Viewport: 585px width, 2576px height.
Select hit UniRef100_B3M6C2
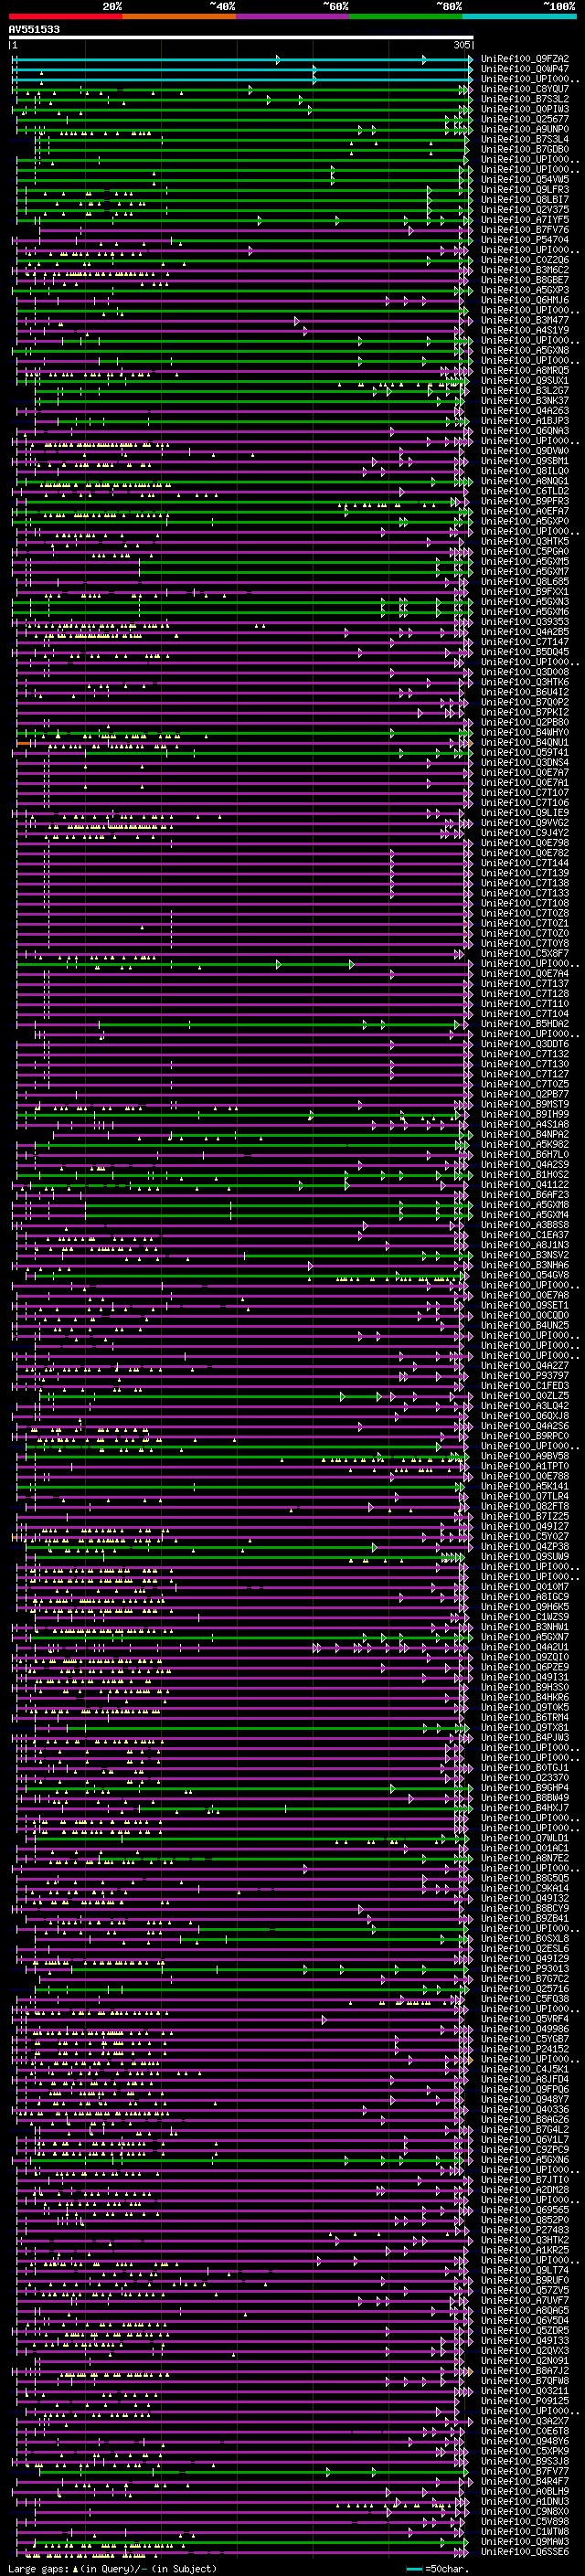tap(525, 270)
